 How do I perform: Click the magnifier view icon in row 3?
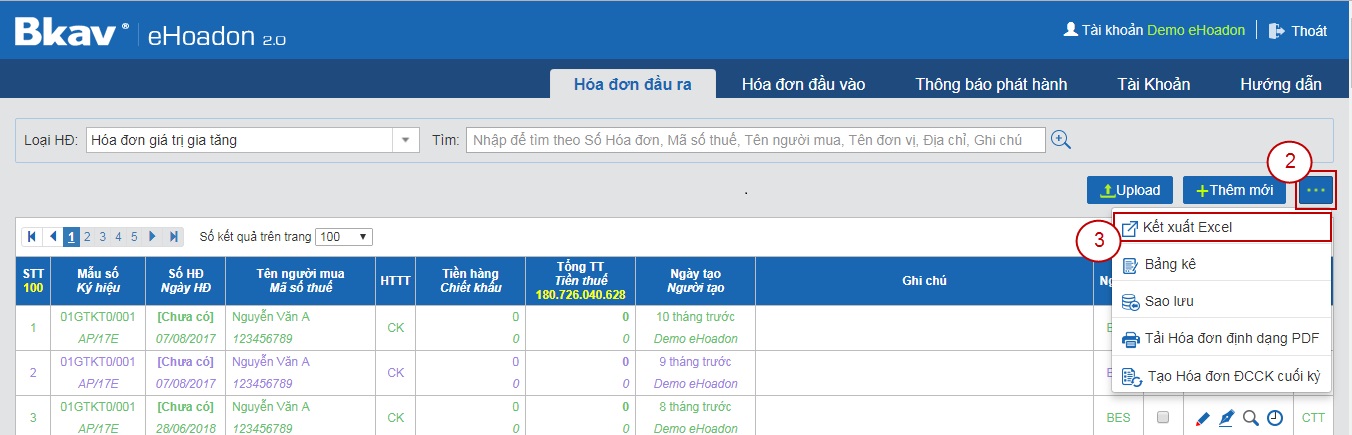click(x=1251, y=418)
